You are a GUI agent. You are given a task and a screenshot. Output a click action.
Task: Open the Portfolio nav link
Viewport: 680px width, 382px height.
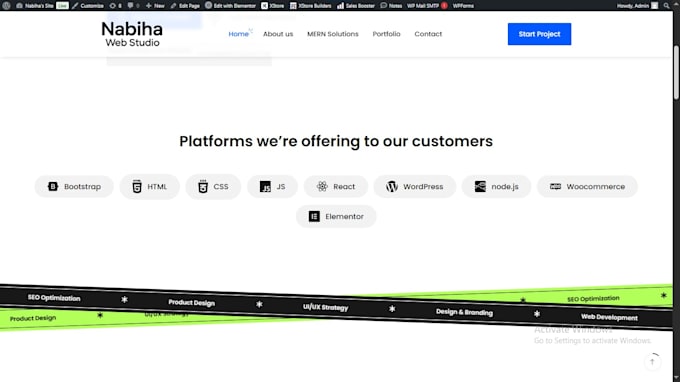coord(386,34)
